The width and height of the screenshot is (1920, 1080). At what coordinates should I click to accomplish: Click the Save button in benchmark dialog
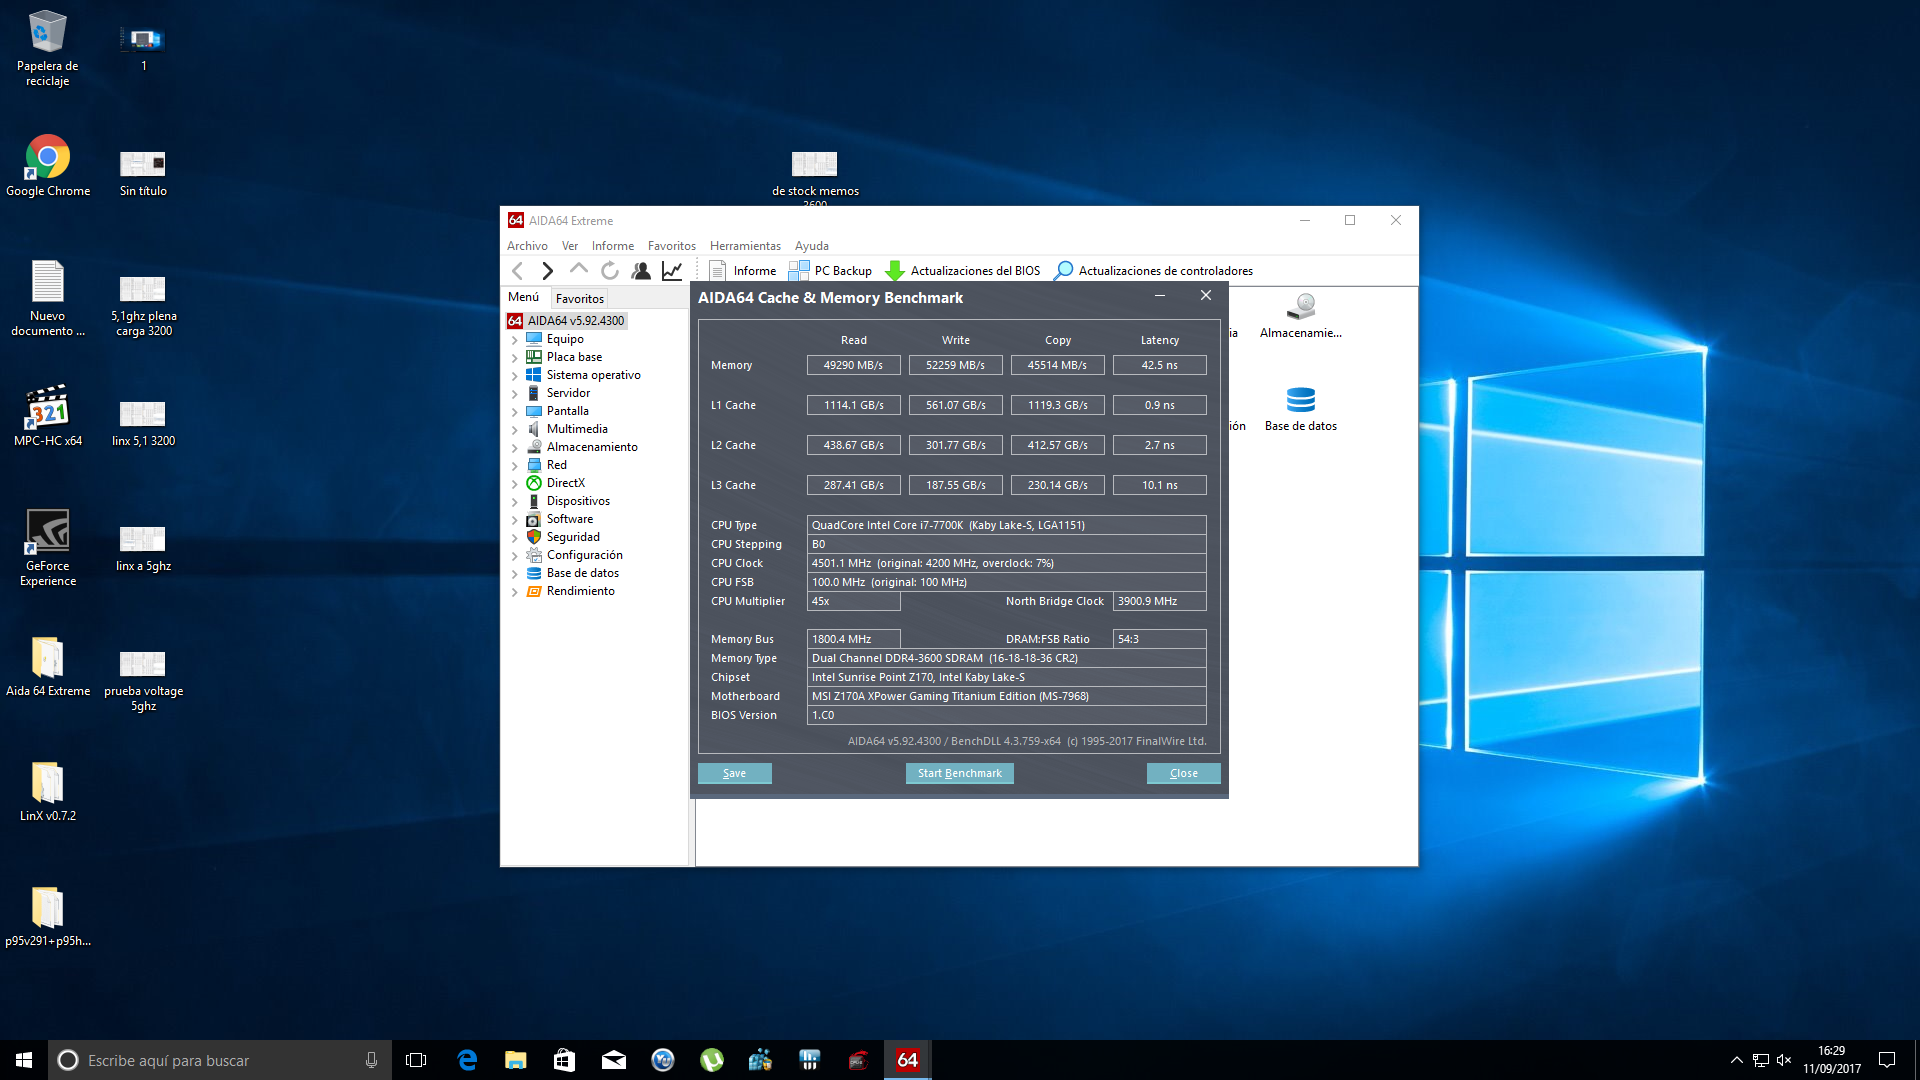point(735,773)
